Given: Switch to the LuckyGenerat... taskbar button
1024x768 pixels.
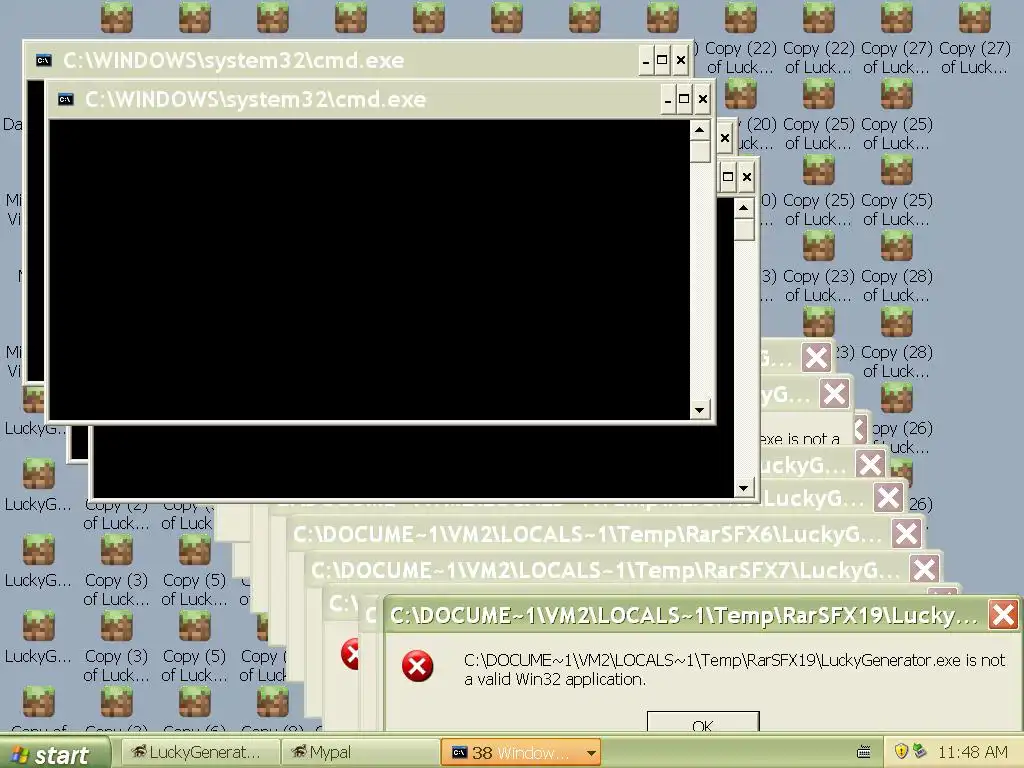Looking at the screenshot, I should 199,752.
